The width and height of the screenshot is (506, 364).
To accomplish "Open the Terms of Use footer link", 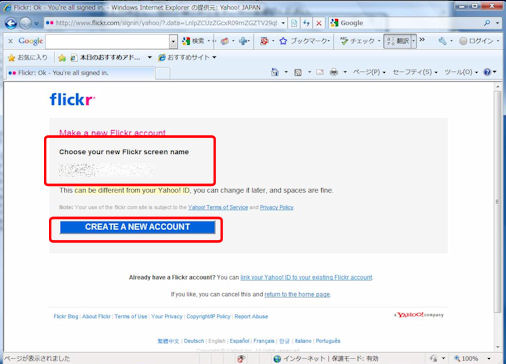I will (x=131, y=316).
